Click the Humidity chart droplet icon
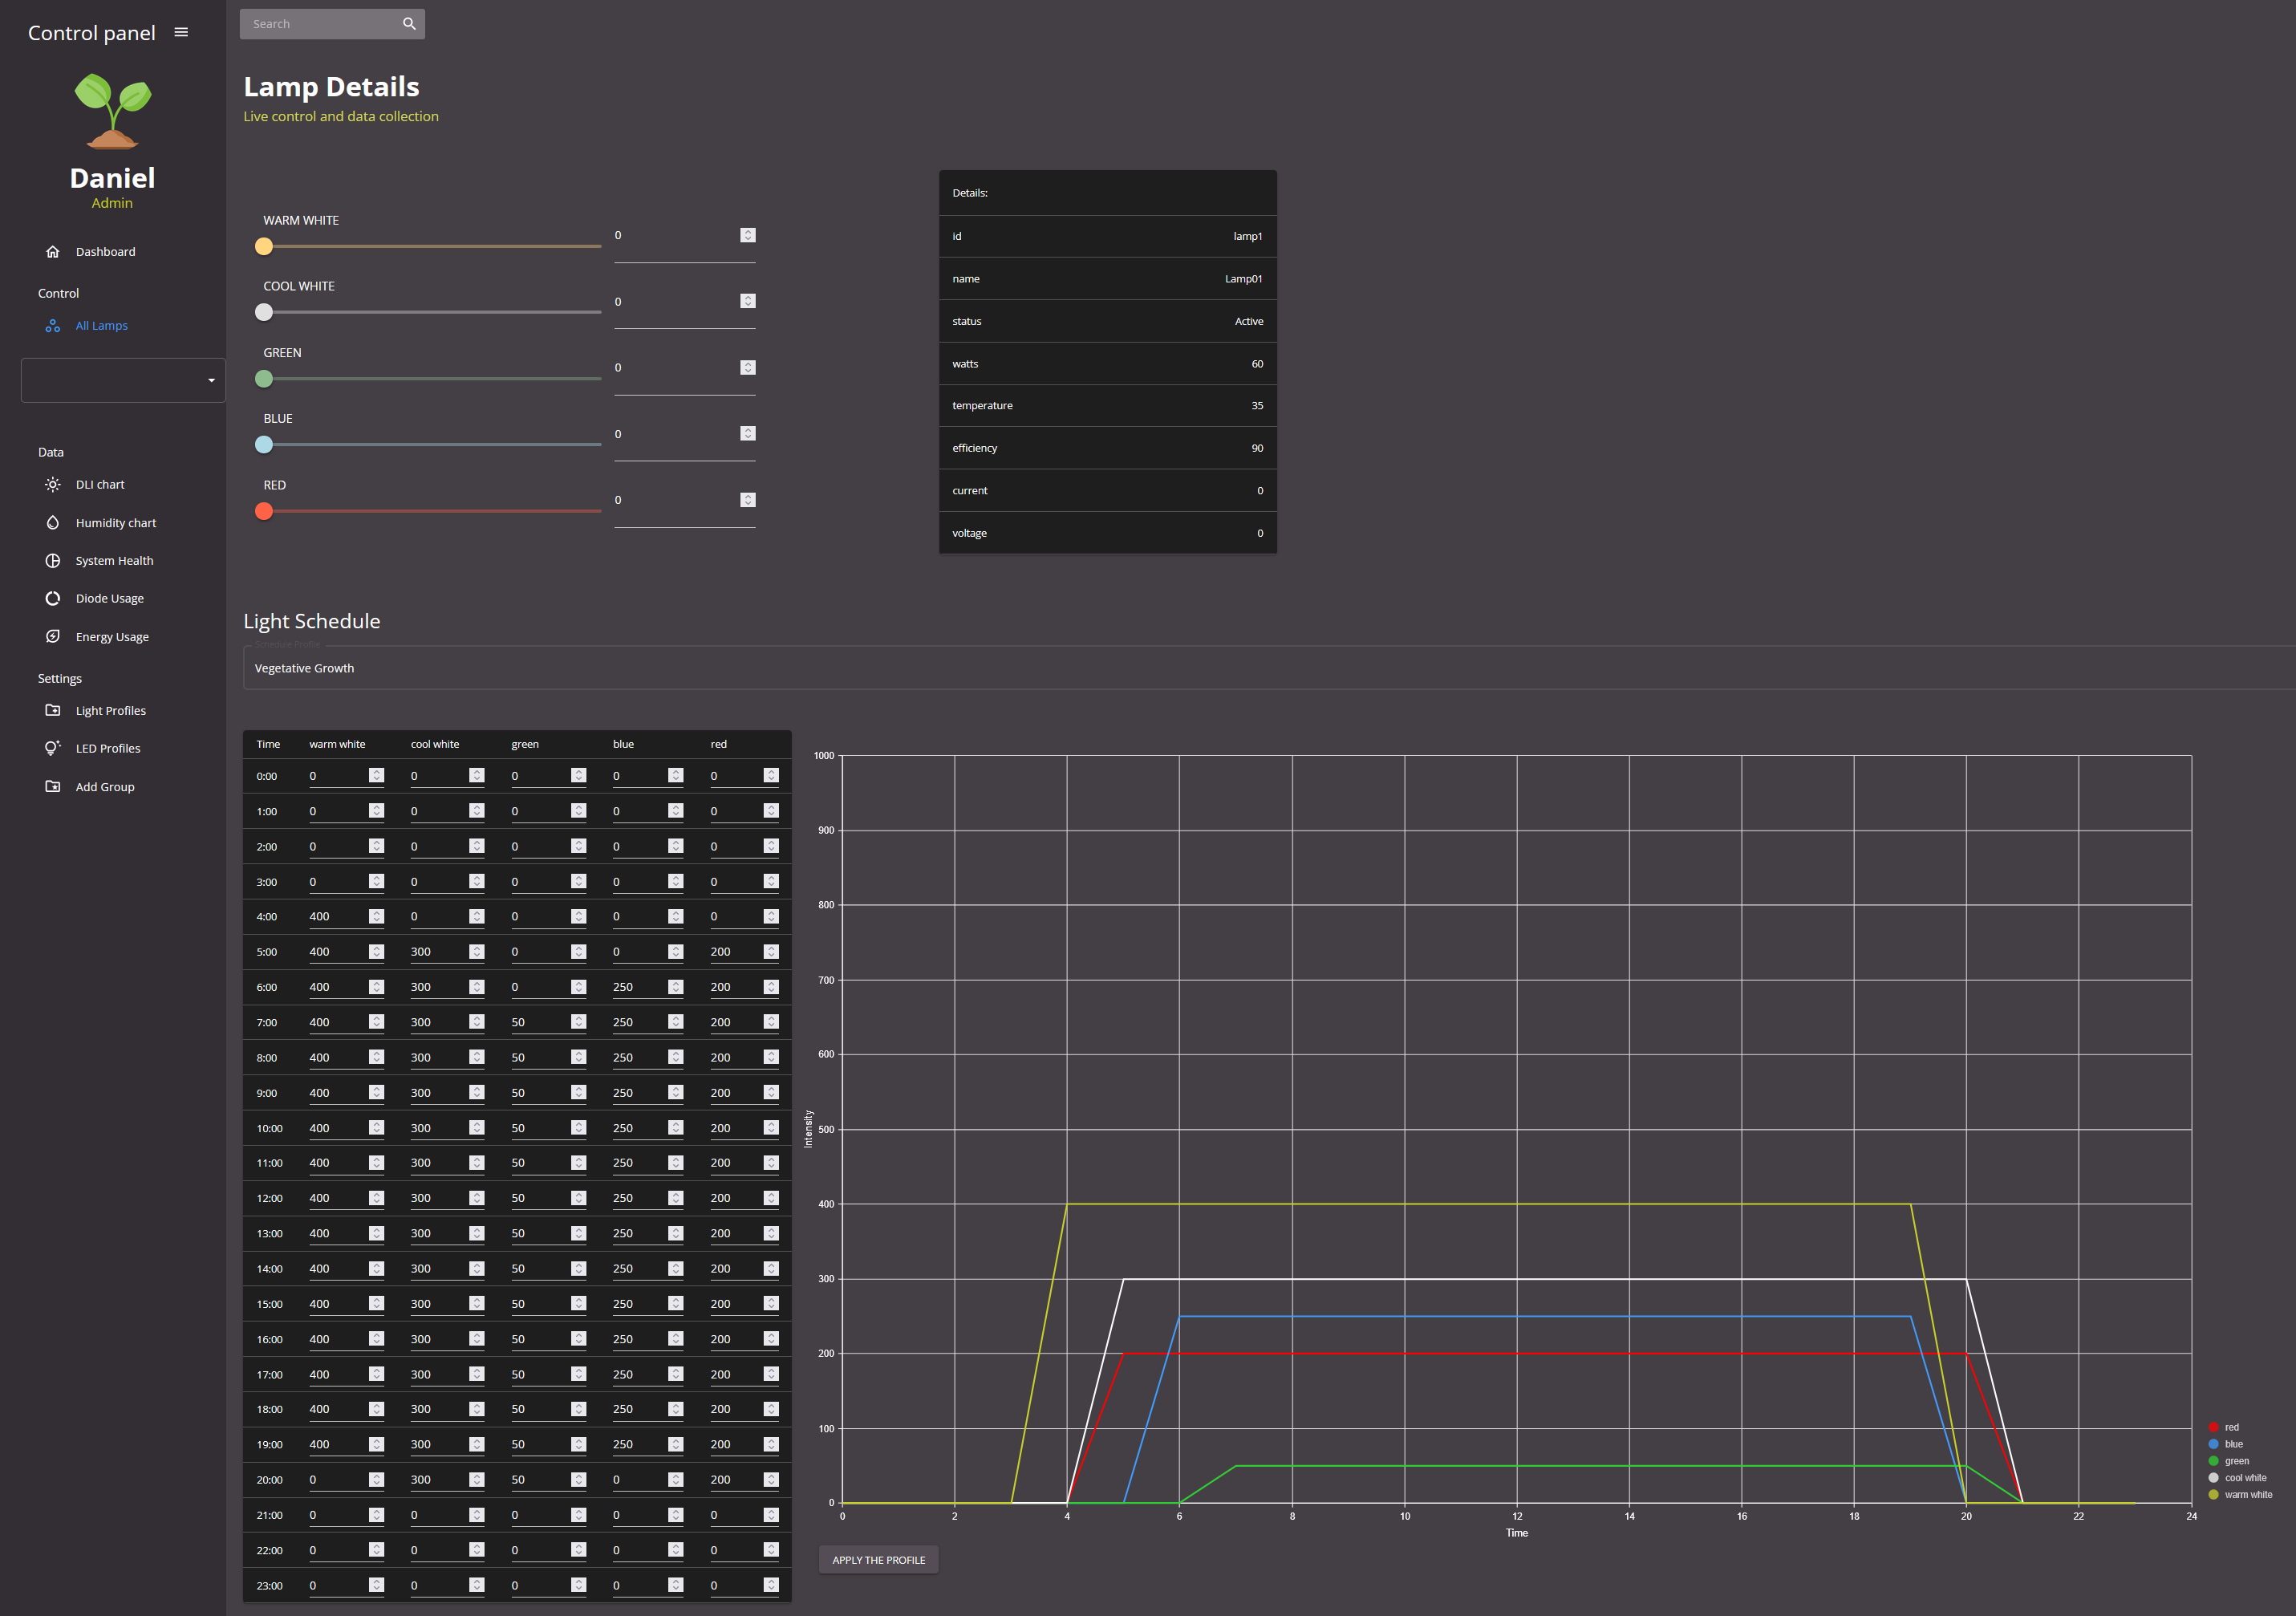 point(53,523)
